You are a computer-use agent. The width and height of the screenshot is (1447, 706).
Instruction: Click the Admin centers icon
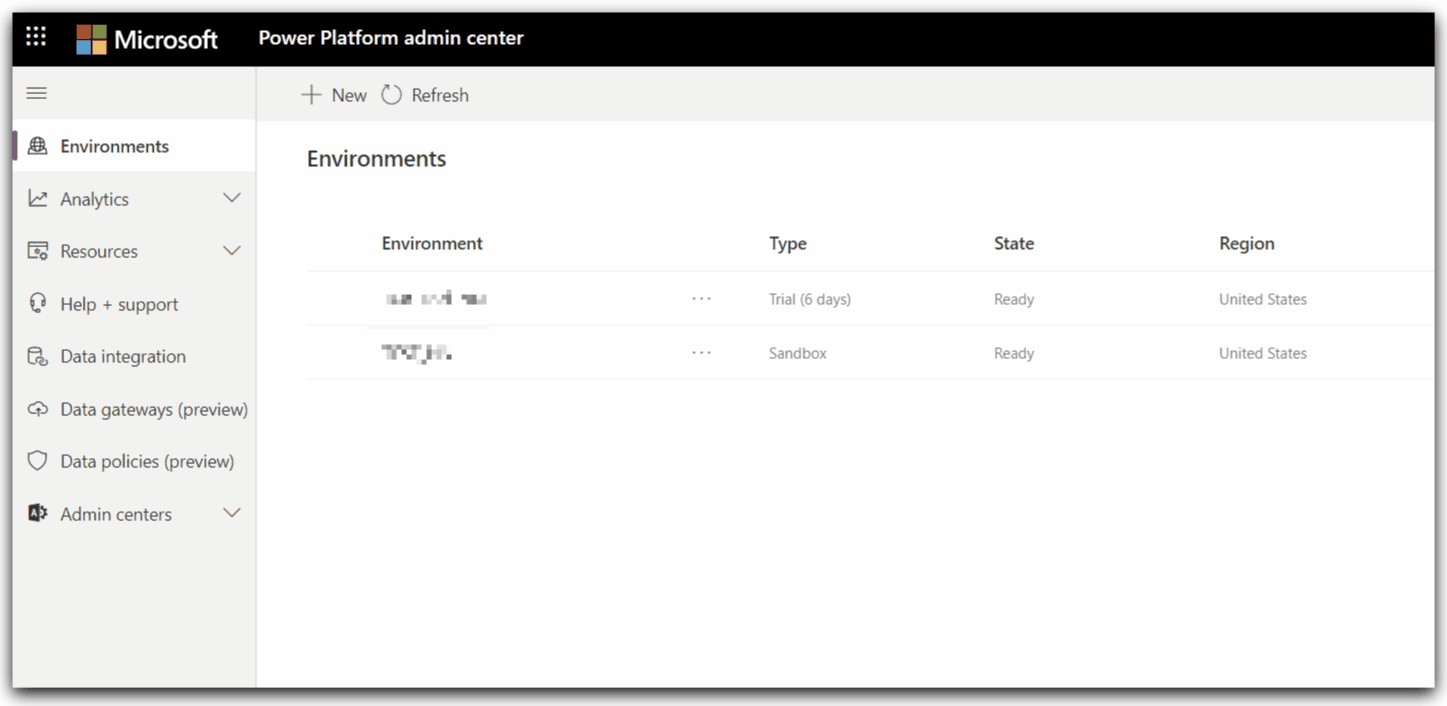point(38,514)
